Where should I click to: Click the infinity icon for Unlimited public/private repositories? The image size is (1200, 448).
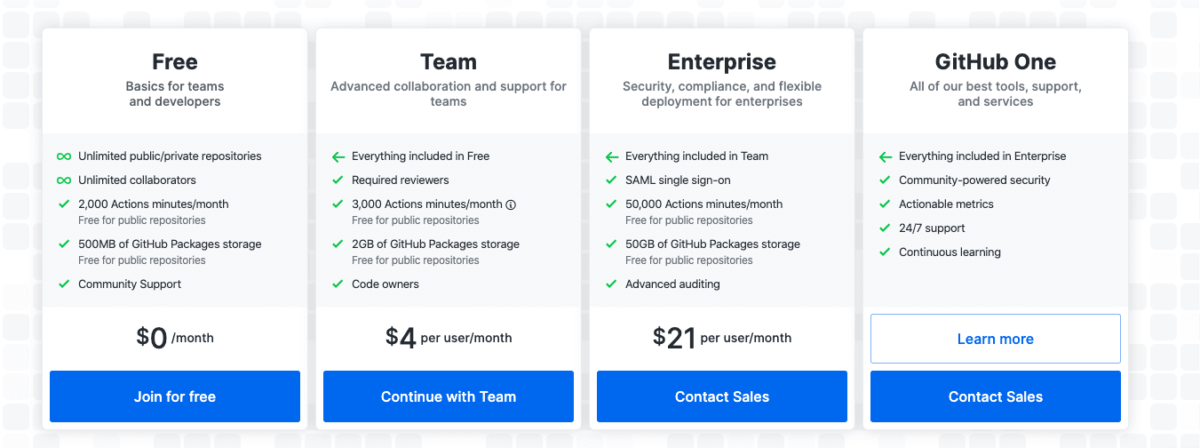point(64,156)
